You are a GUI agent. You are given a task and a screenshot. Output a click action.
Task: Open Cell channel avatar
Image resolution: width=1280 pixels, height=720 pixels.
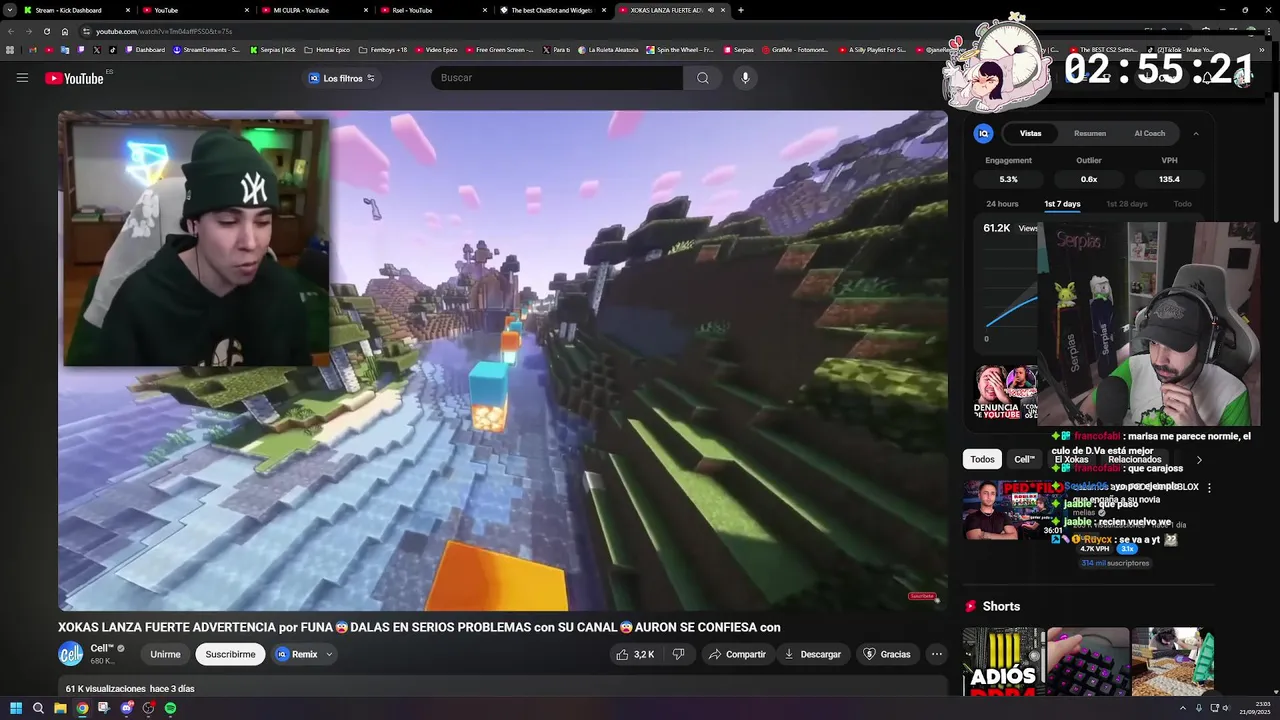tap(71, 654)
